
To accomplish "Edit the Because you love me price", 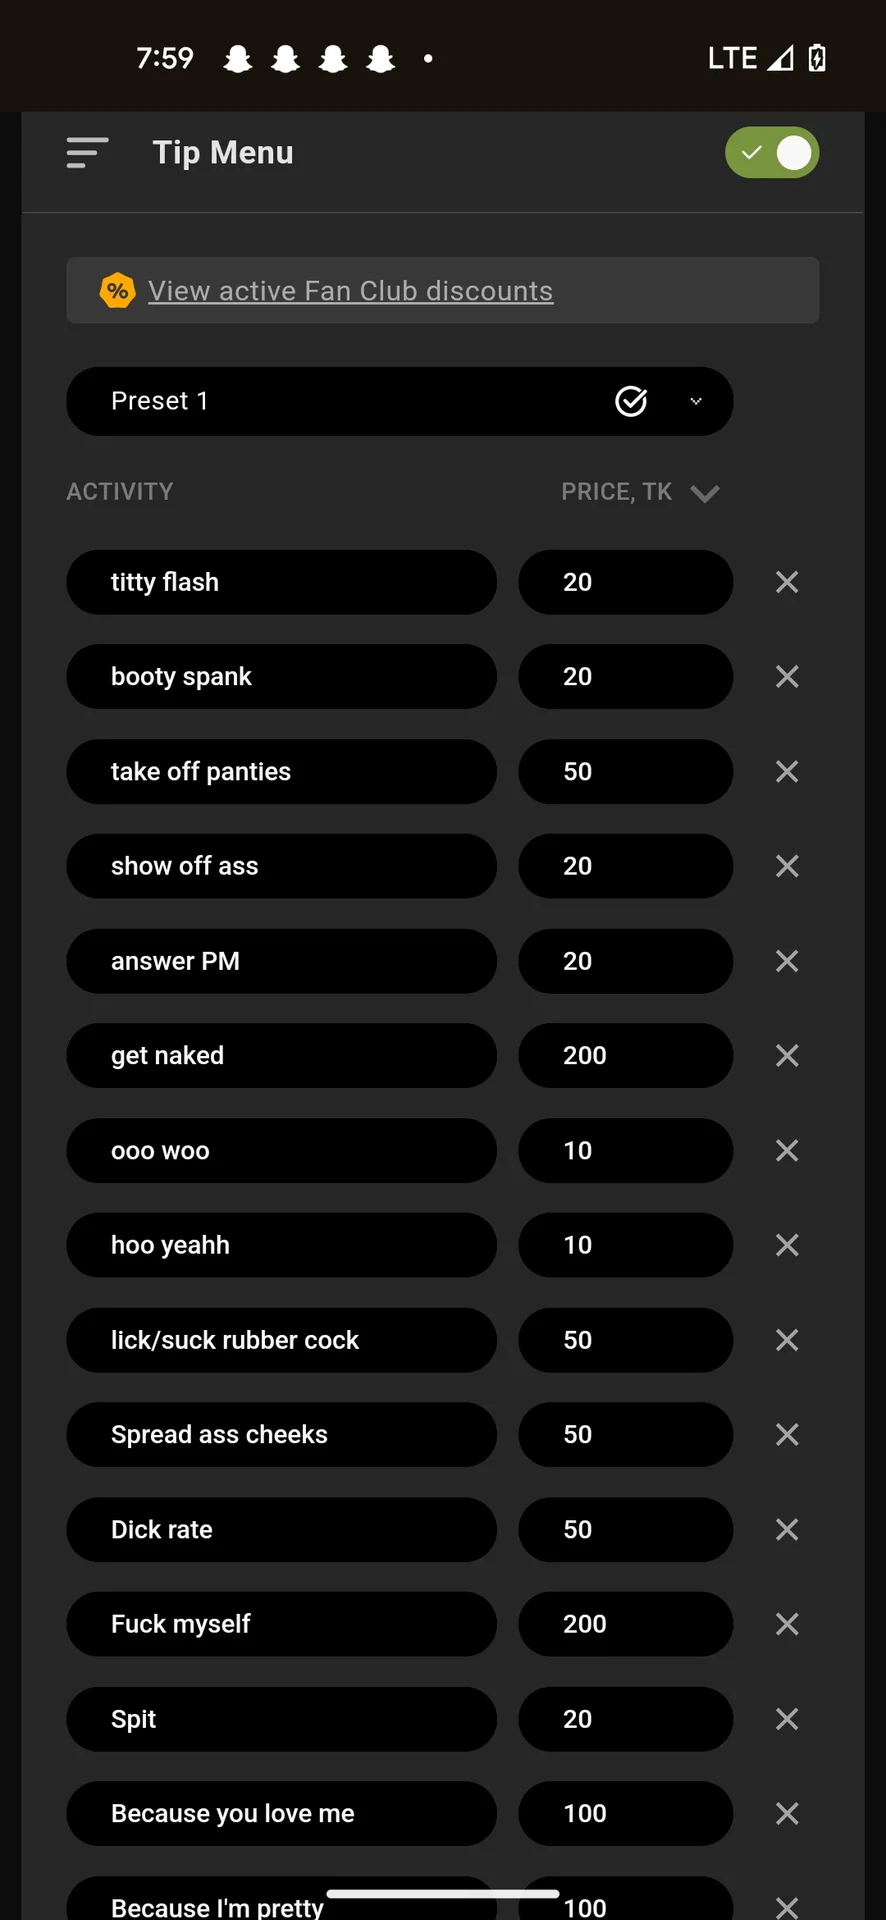I will click(625, 1814).
